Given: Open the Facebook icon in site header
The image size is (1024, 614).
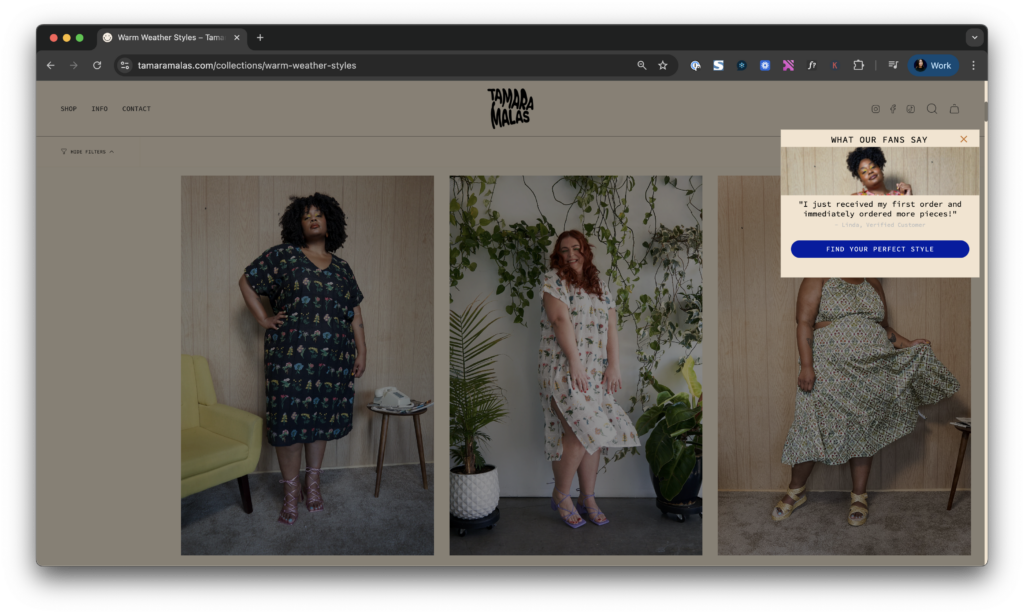Looking at the screenshot, I should point(893,109).
